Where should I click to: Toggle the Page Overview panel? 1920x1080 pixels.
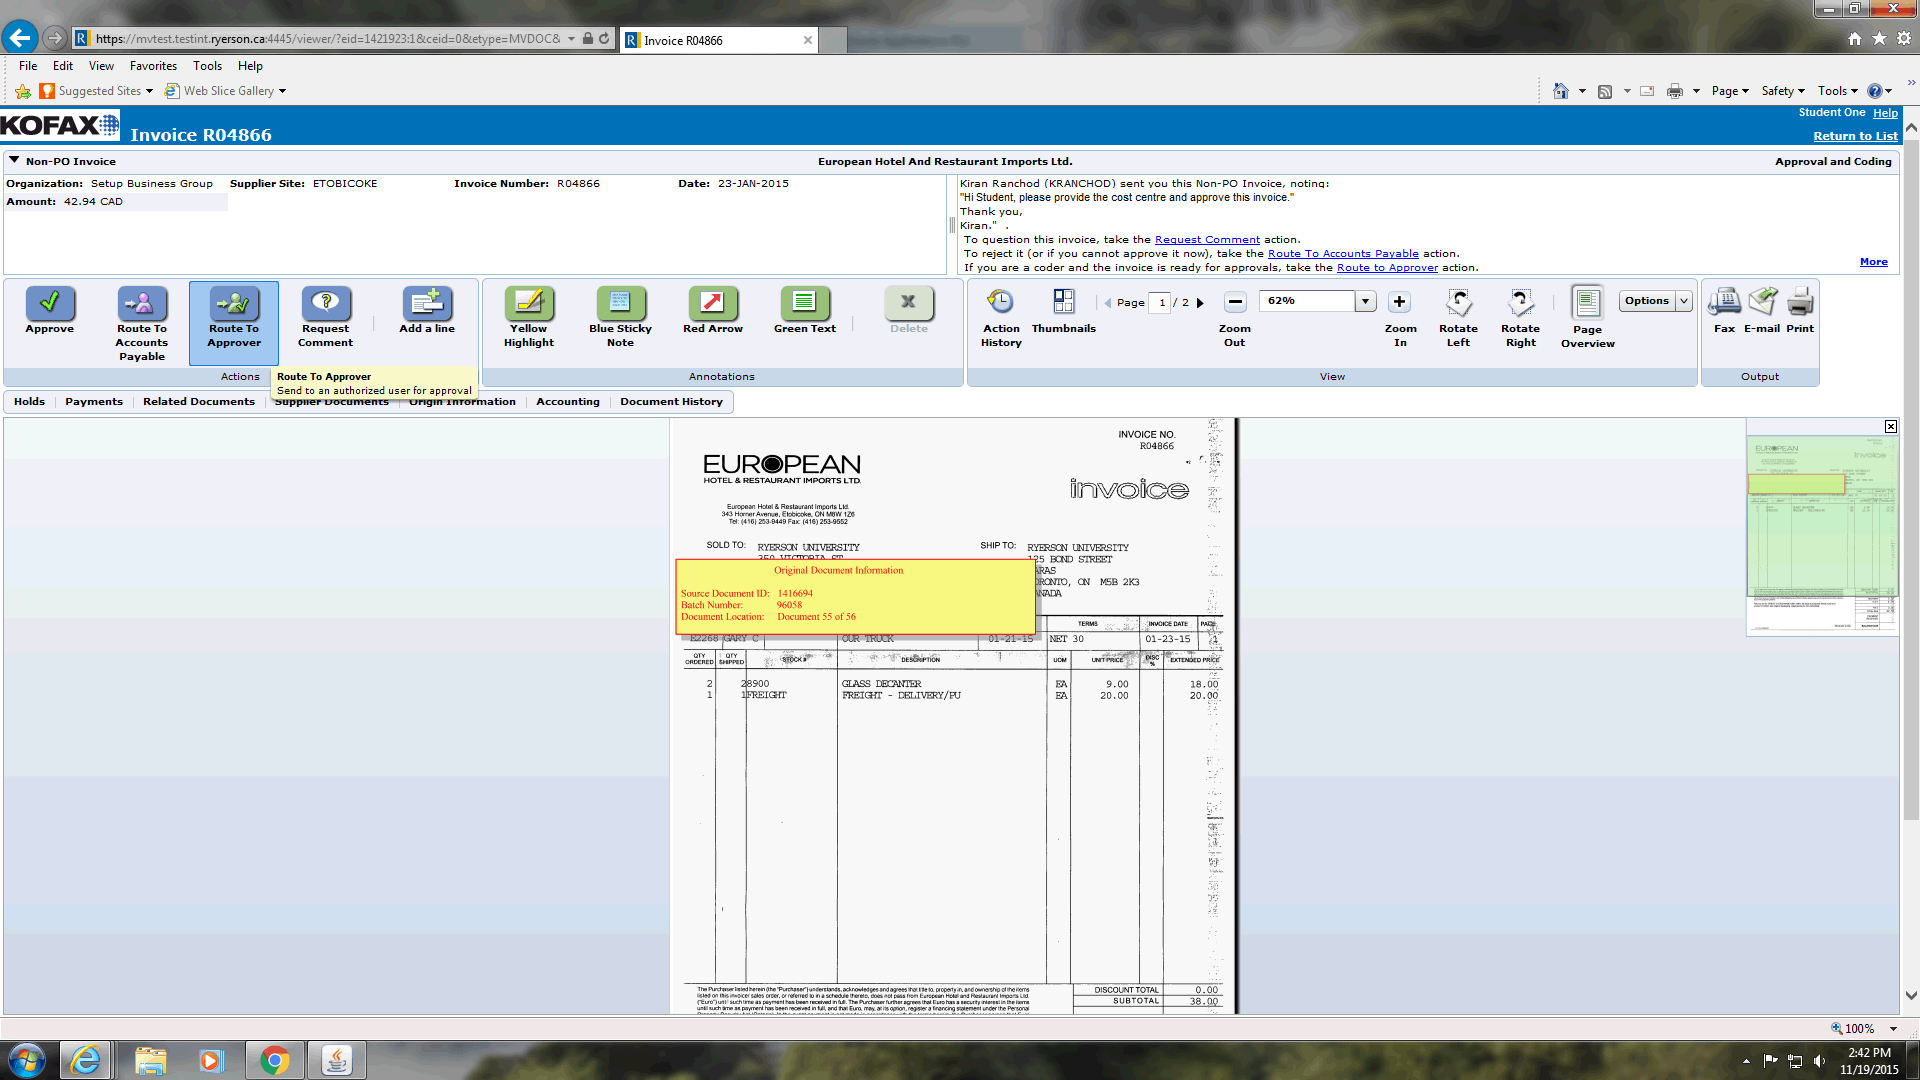tap(1587, 303)
